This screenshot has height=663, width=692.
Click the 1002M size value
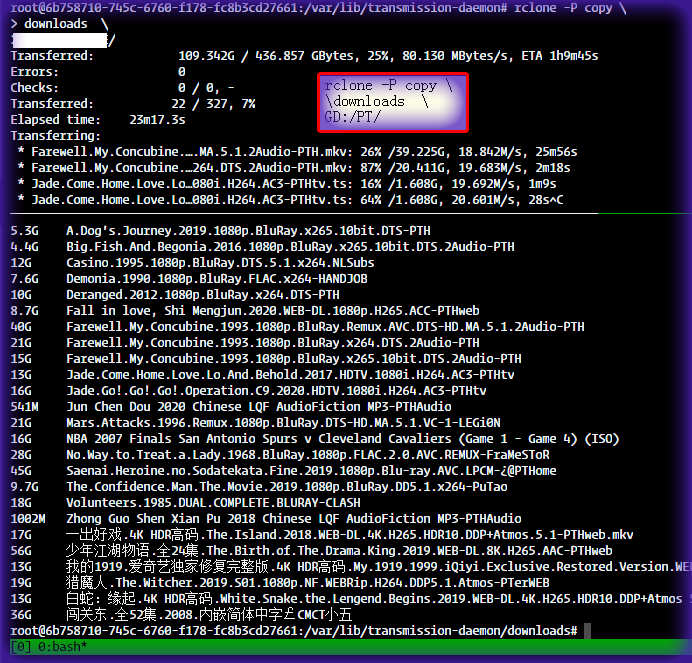[28, 519]
